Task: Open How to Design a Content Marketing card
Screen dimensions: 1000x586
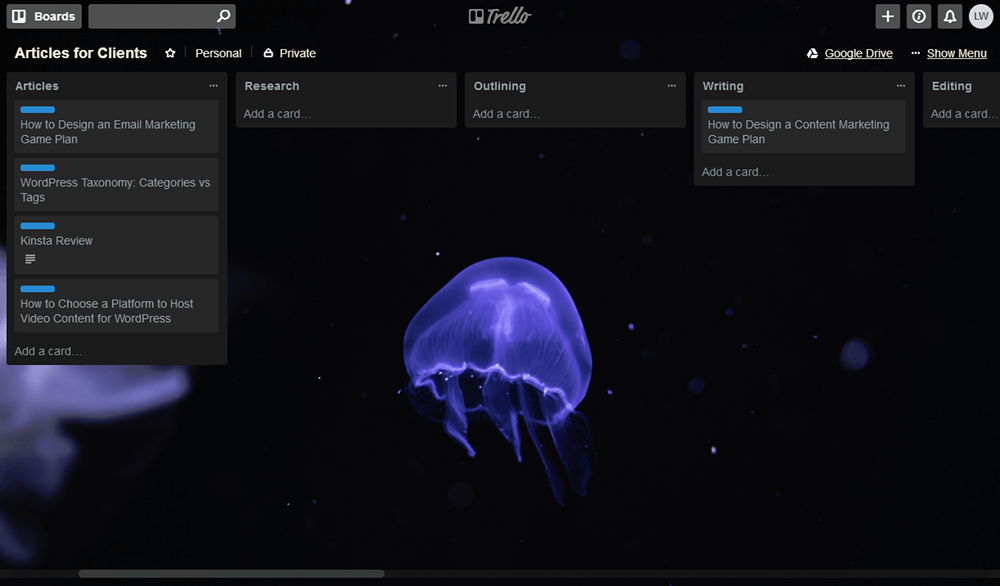Action: (x=804, y=126)
